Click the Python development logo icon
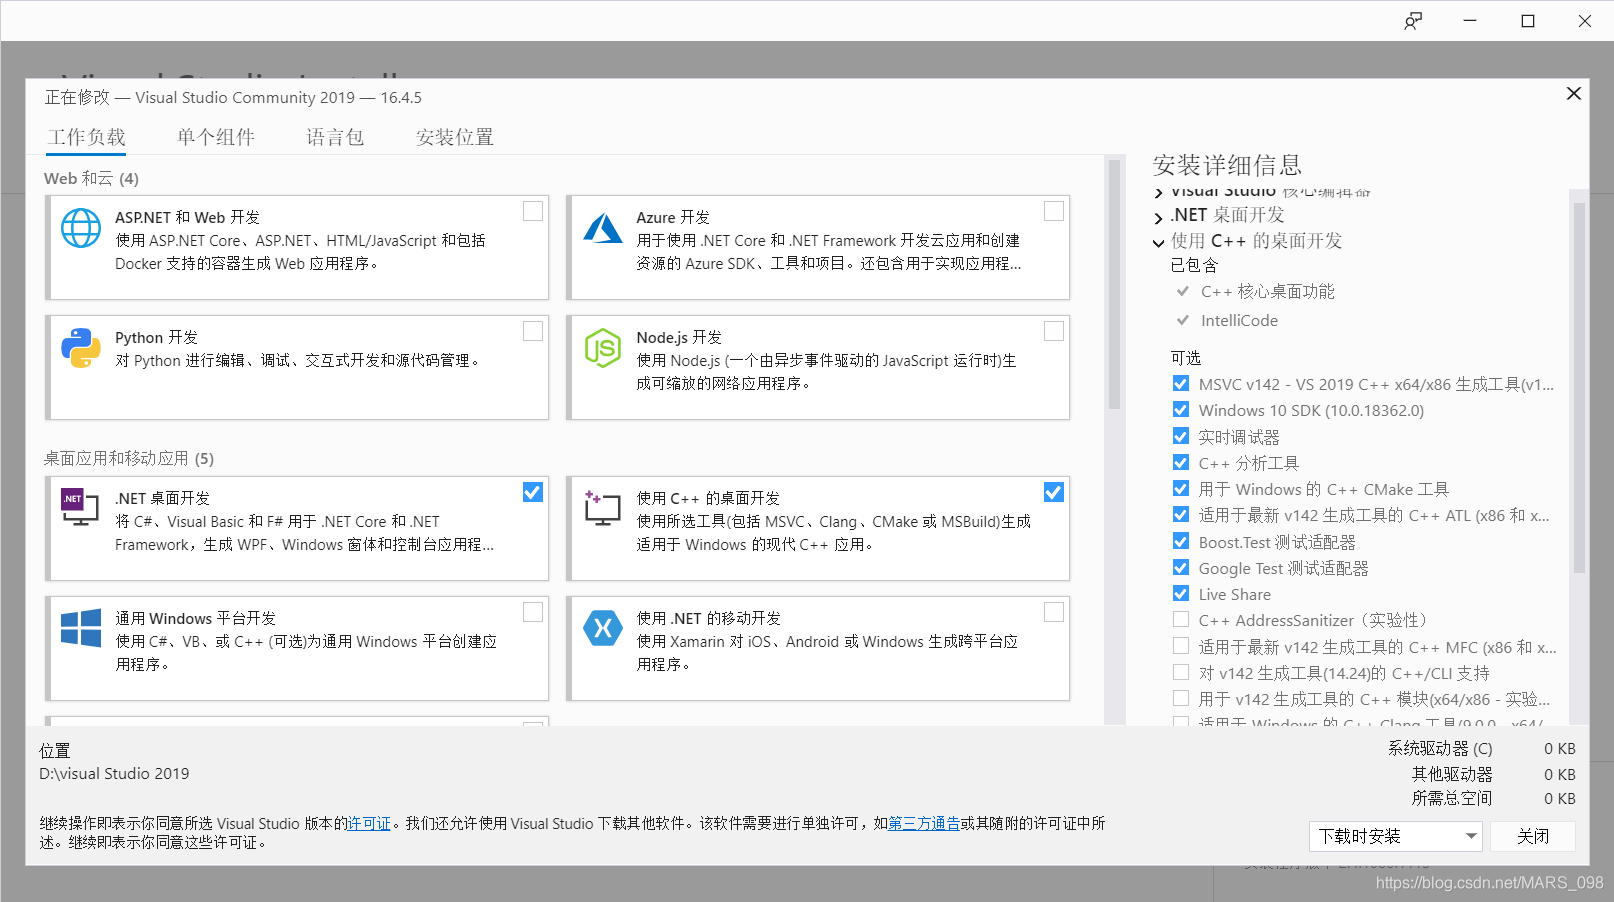The image size is (1614, 902). (81, 348)
